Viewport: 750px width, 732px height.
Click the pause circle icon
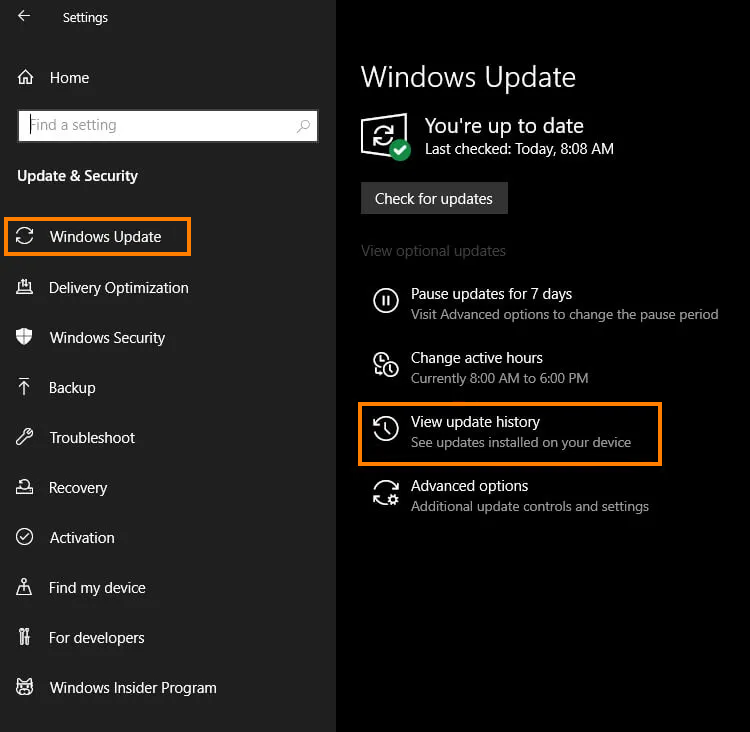386,300
